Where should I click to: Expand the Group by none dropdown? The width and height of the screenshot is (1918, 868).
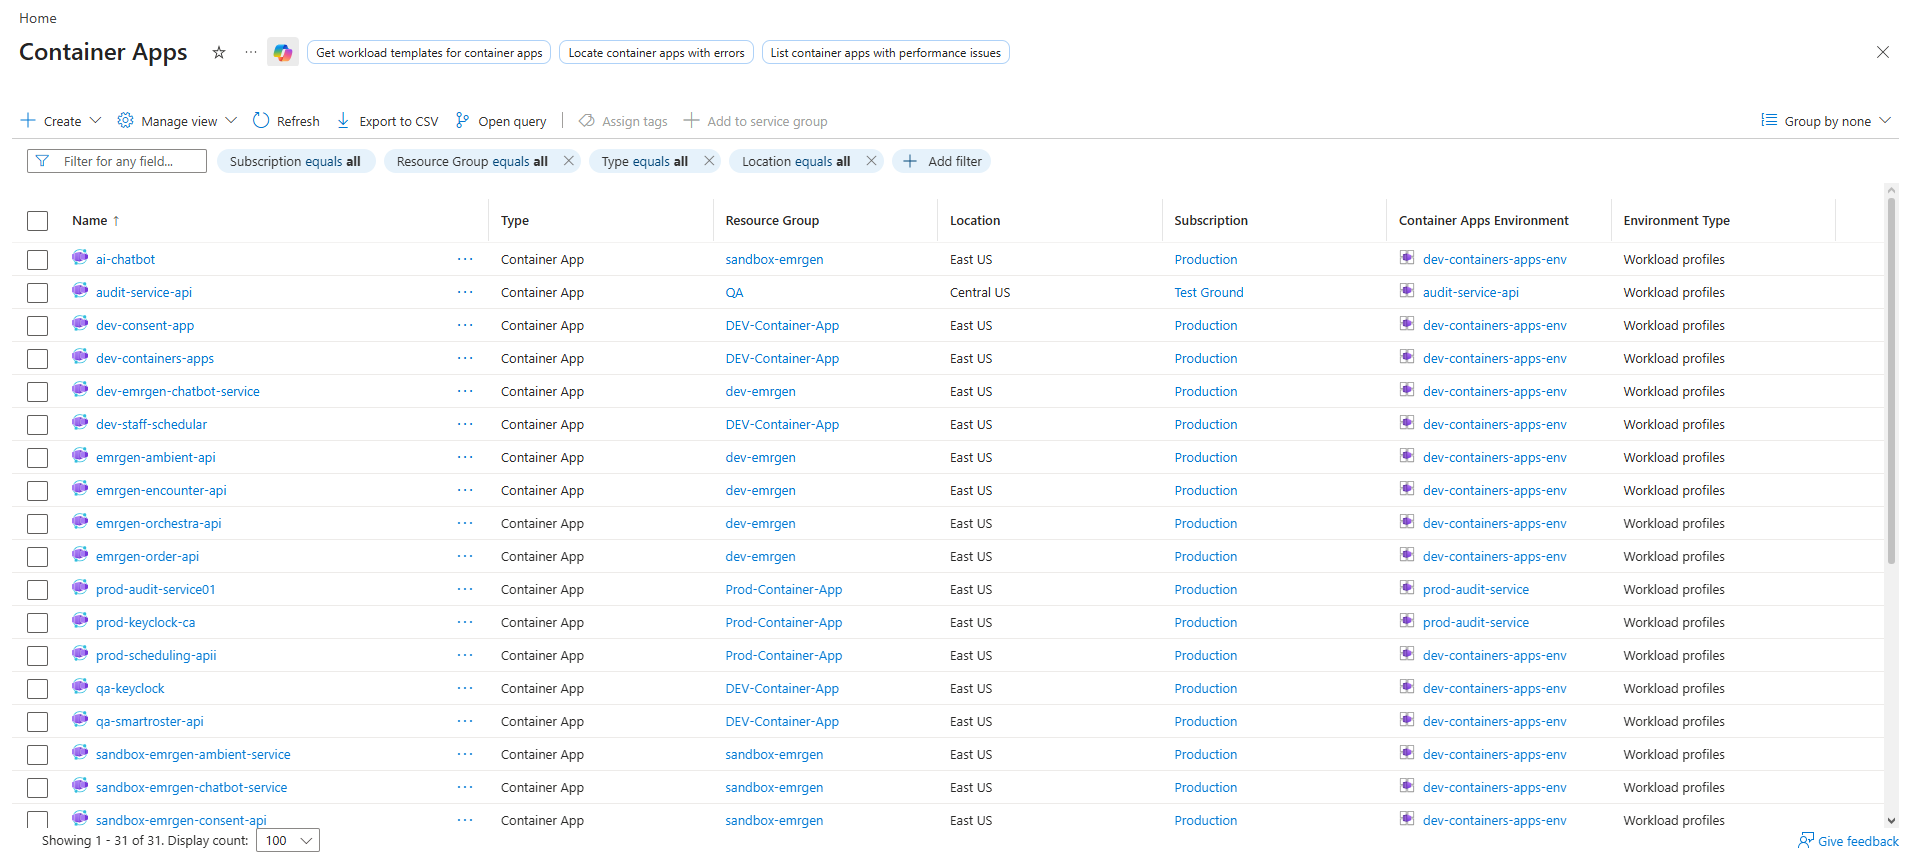pos(1826,121)
